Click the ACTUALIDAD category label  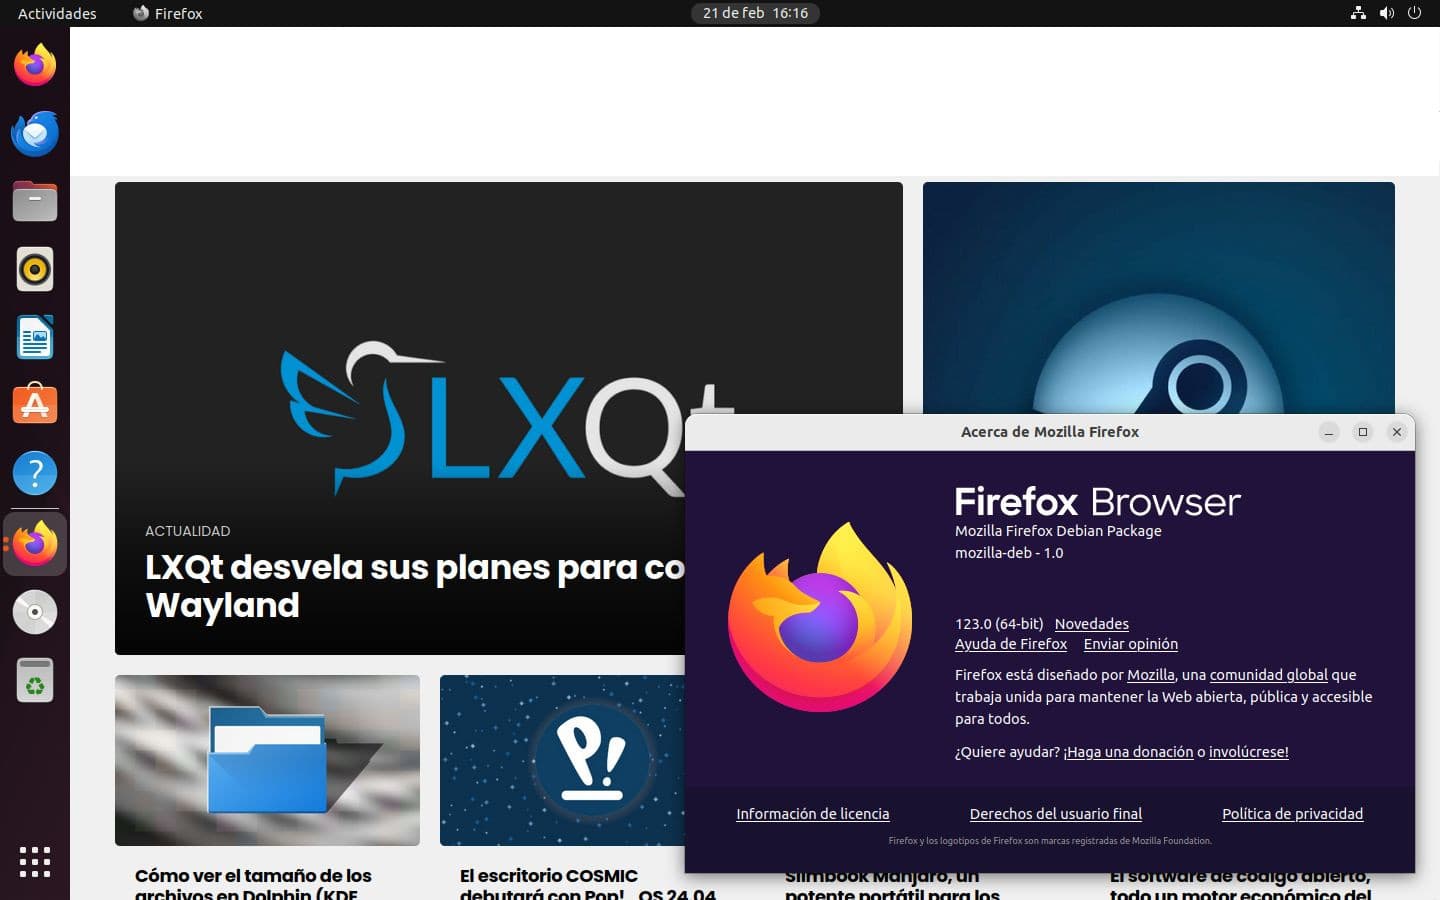click(x=187, y=531)
